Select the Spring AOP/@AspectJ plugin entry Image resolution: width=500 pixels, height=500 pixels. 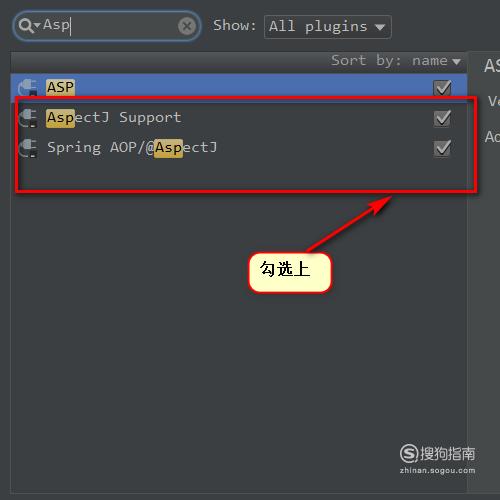pyautogui.click(x=239, y=147)
